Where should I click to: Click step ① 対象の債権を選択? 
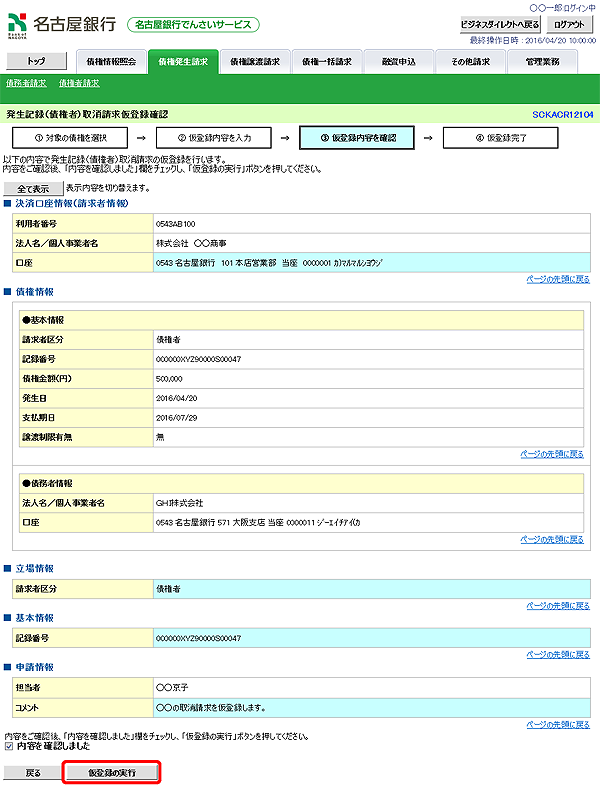pos(70,138)
